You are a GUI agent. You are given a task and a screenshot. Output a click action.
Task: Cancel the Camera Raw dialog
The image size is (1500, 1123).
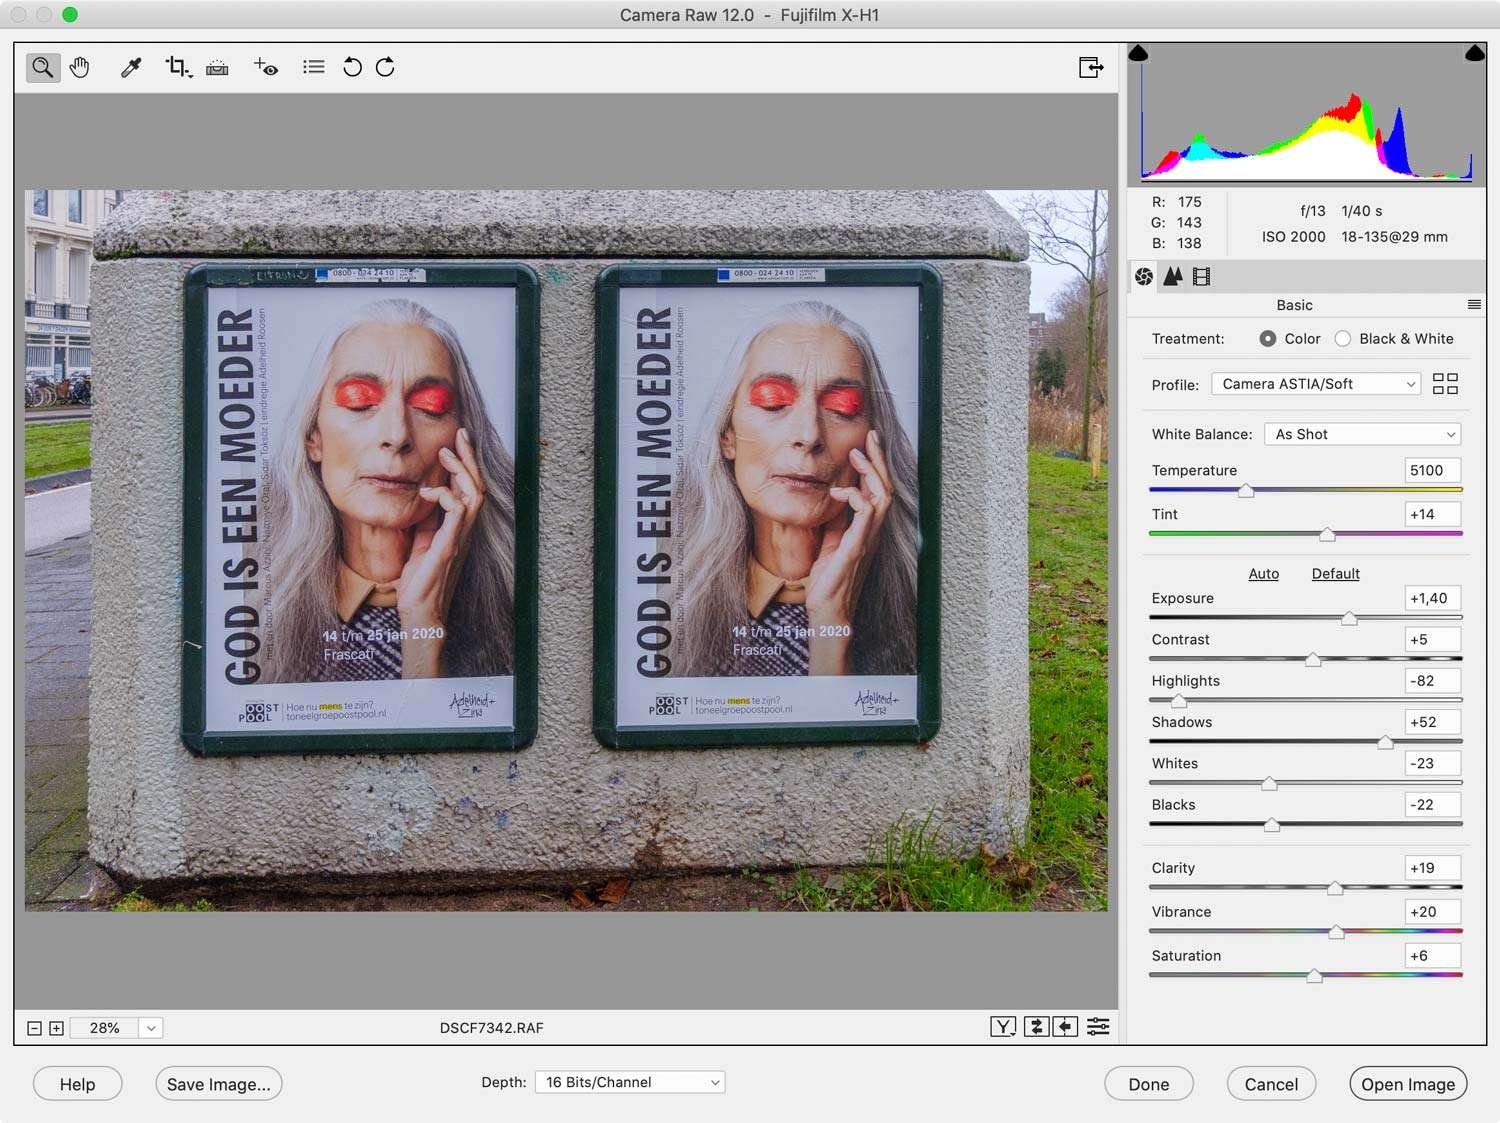(1271, 1084)
